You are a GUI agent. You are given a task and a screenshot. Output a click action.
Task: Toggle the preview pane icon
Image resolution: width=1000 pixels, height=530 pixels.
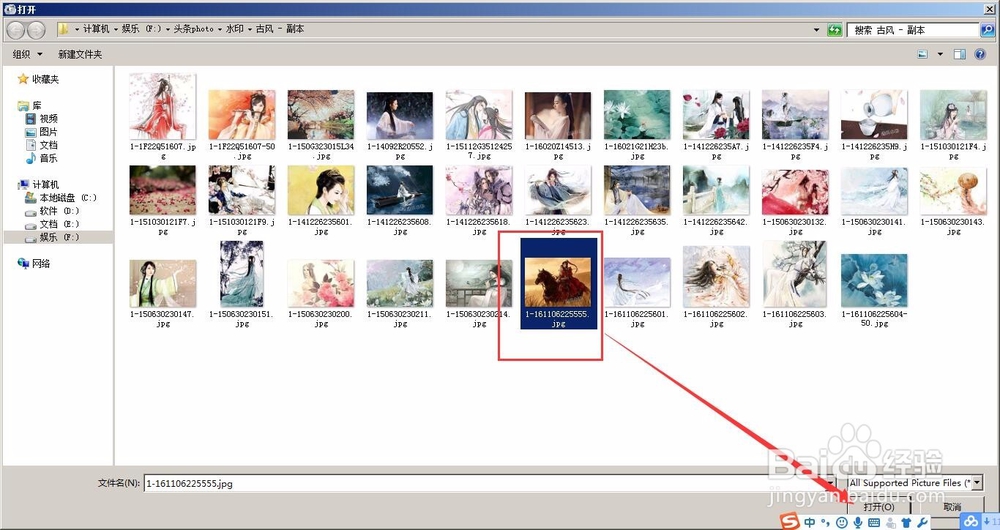(x=959, y=54)
